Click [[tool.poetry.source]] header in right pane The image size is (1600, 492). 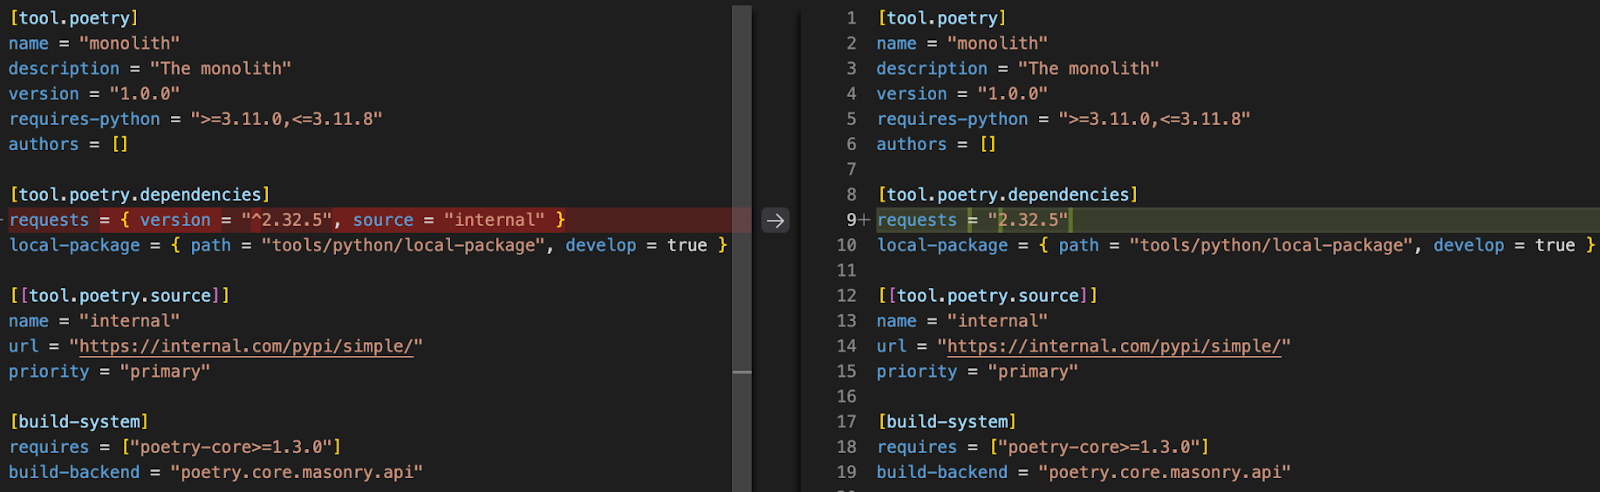tap(988, 296)
